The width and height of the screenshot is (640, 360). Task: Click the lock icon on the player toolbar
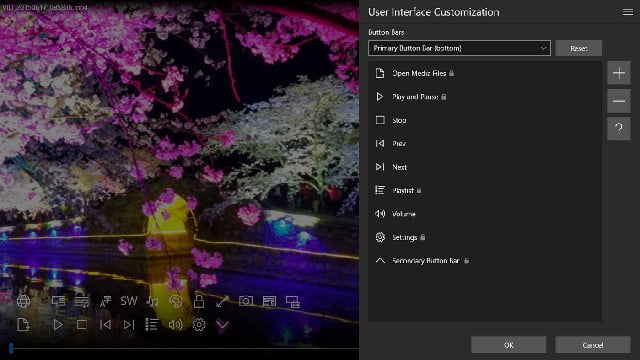[x=199, y=301]
